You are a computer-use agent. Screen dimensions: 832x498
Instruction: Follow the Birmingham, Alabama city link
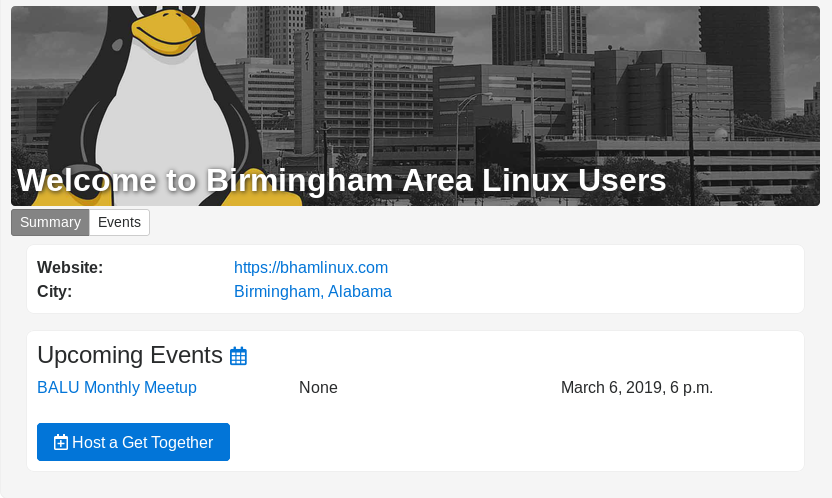(313, 291)
